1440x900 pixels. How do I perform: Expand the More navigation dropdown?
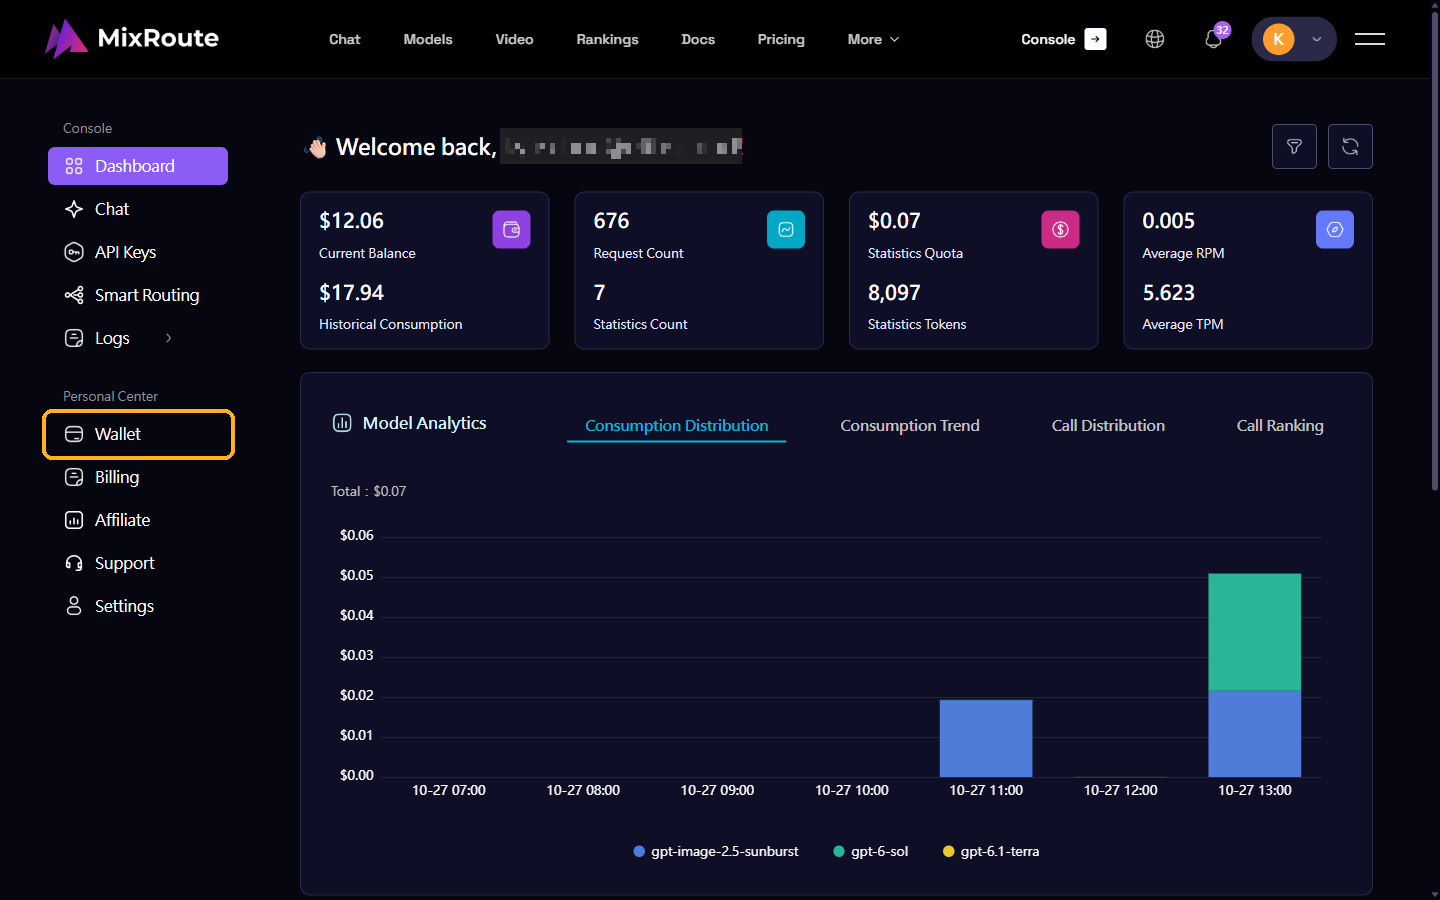click(x=873, y=39)
